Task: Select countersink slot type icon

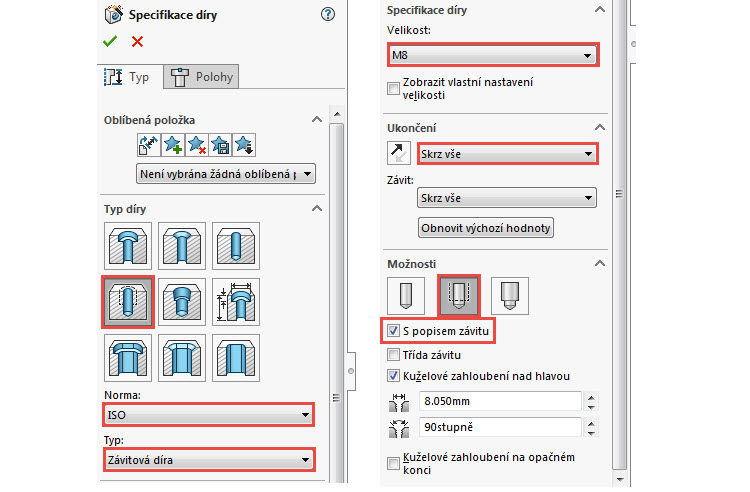Action: [182, 358]
